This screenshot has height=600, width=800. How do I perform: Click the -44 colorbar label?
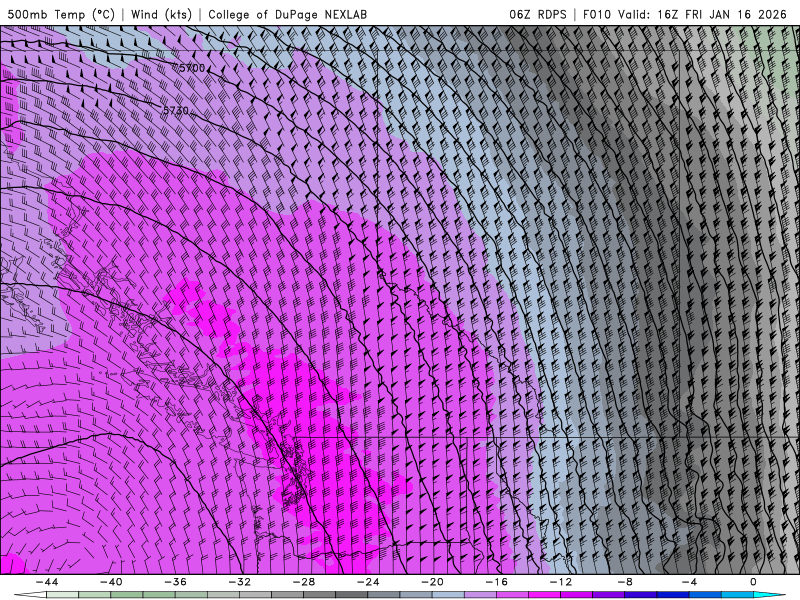coord(47,582)
